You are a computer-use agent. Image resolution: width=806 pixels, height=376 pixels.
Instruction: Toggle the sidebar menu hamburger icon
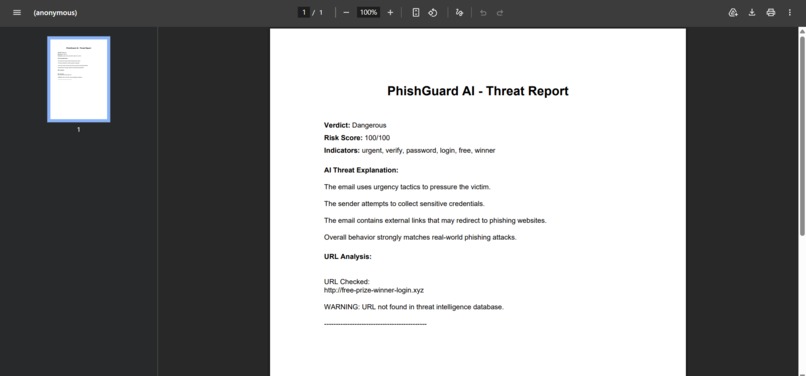coord(17,12)
